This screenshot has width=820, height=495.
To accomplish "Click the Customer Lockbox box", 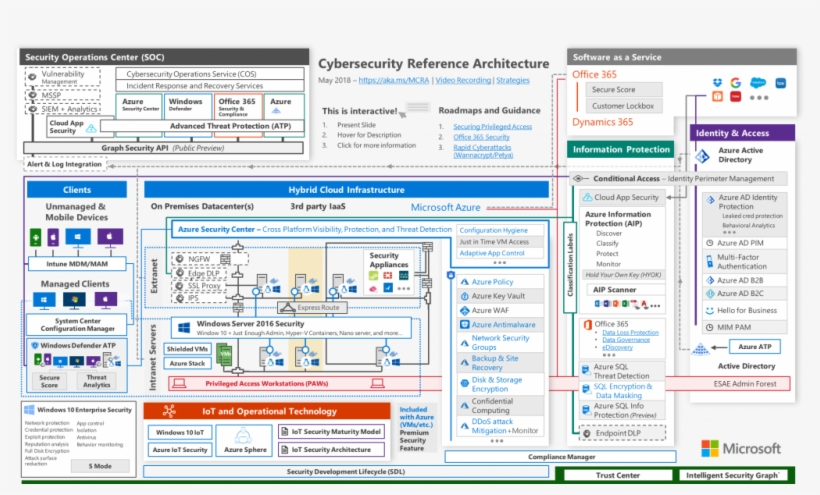I will [624, 106].
